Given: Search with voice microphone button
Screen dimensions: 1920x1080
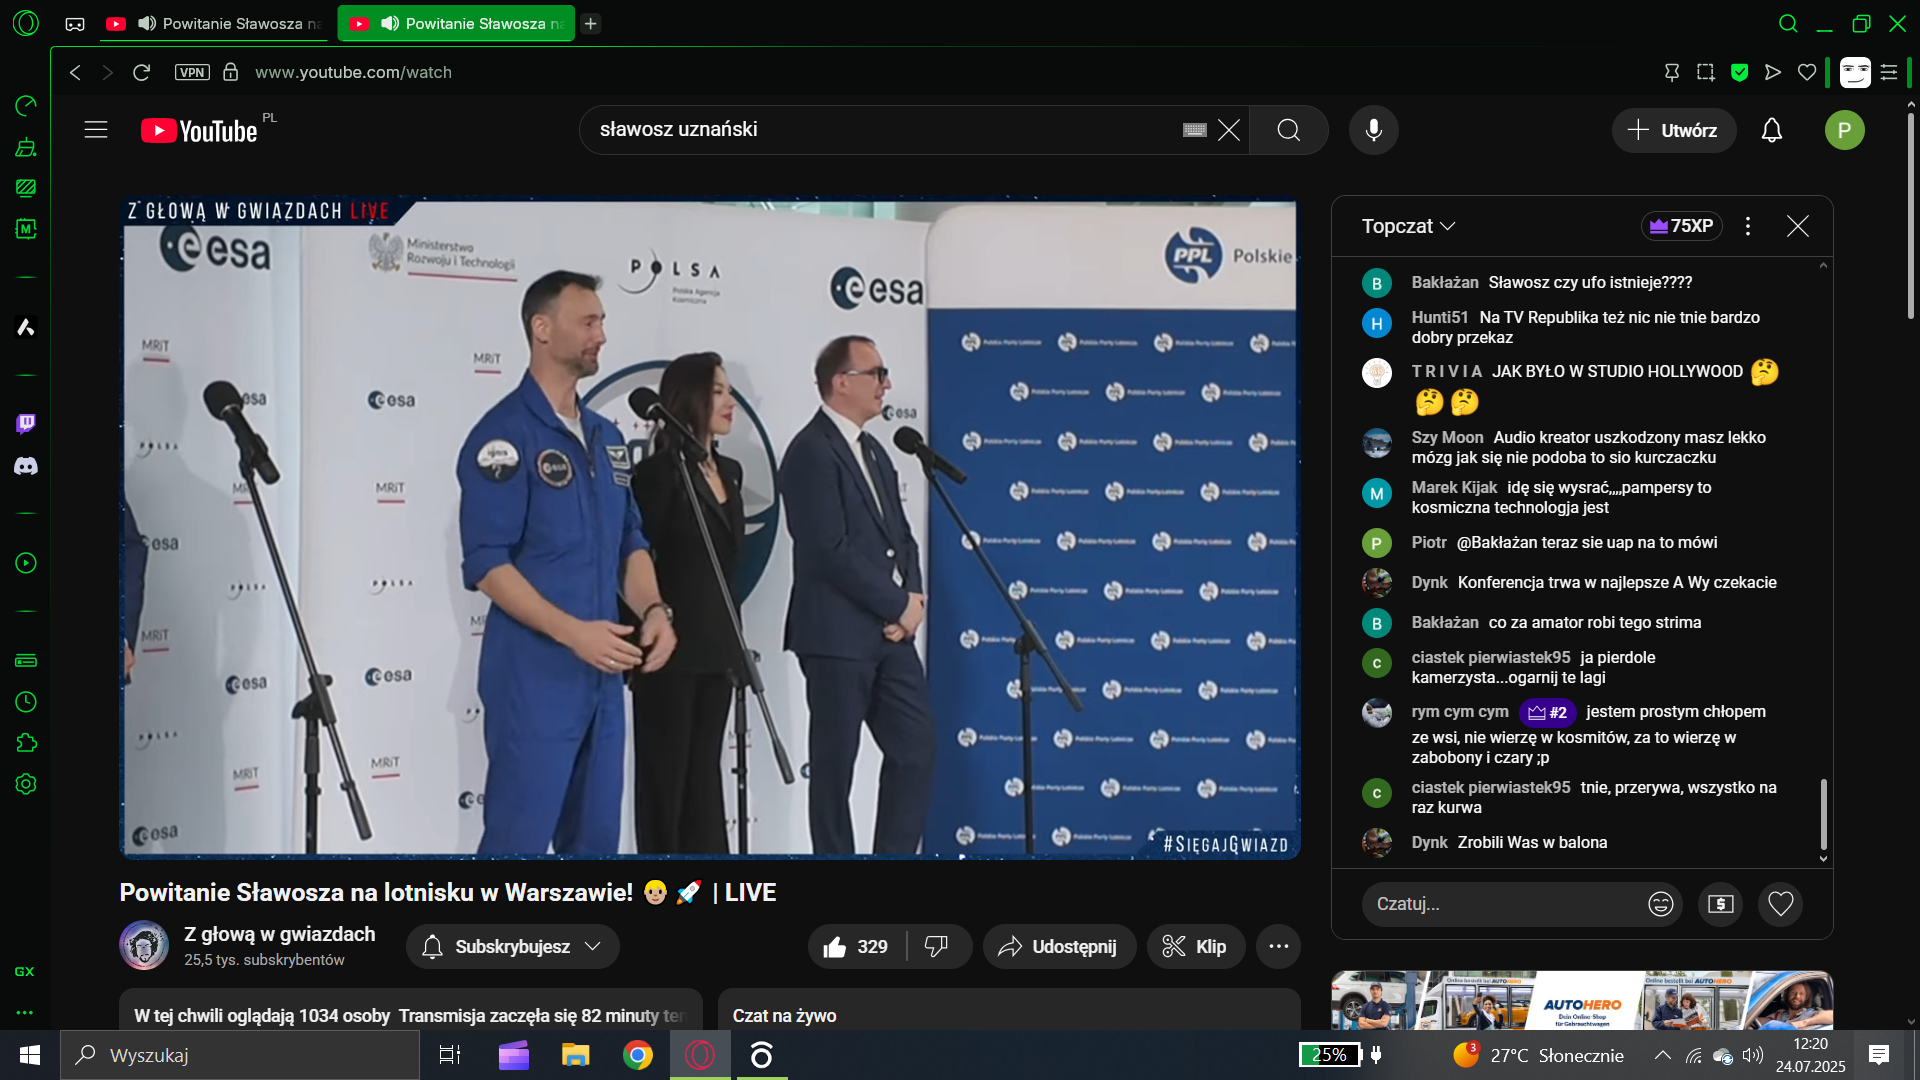Looking at the screenshot, I should (x=1374, y=130).
